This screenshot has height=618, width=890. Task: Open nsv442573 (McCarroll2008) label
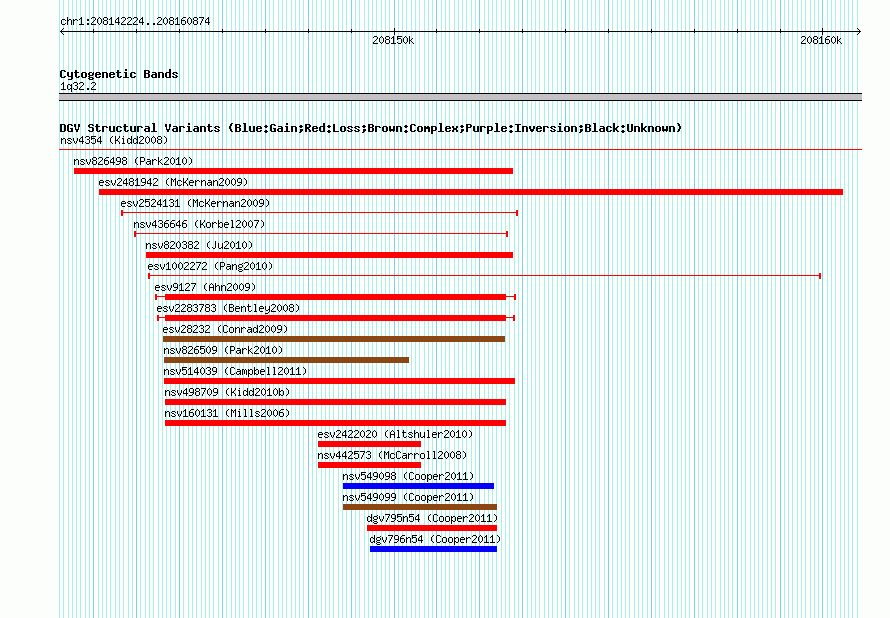tap(392, 455)
